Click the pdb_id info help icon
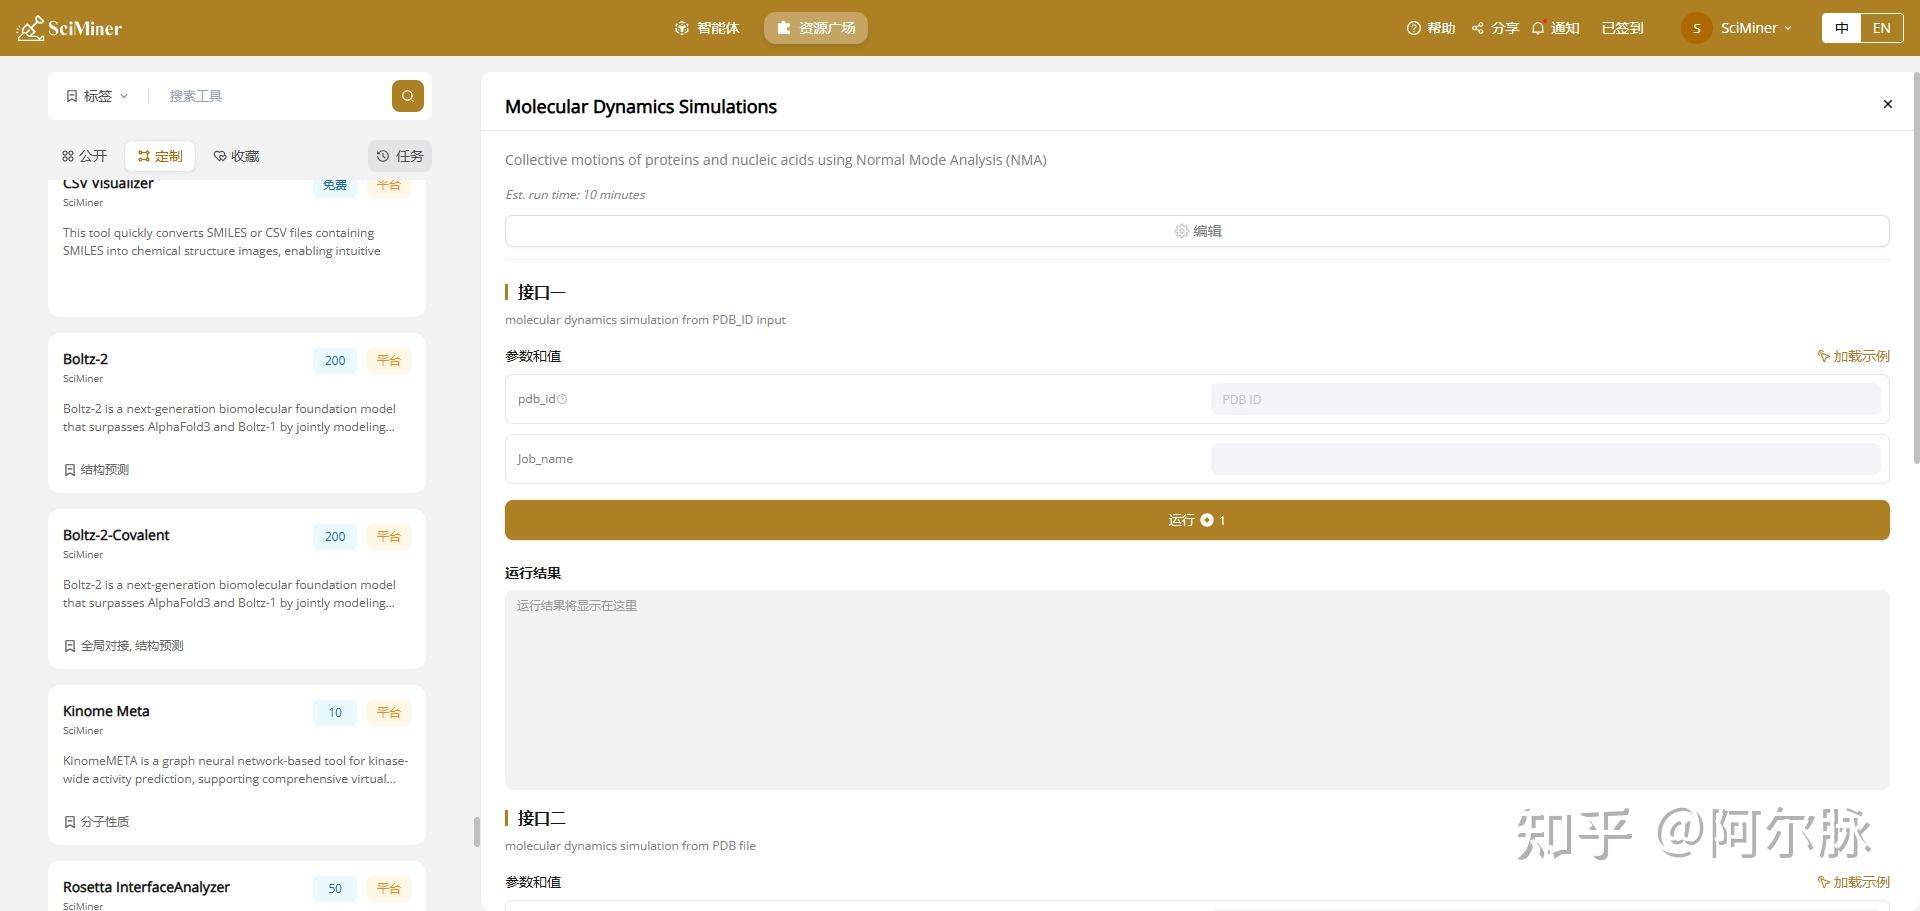Screen dimensions: 1920x911 click(562, 399)
